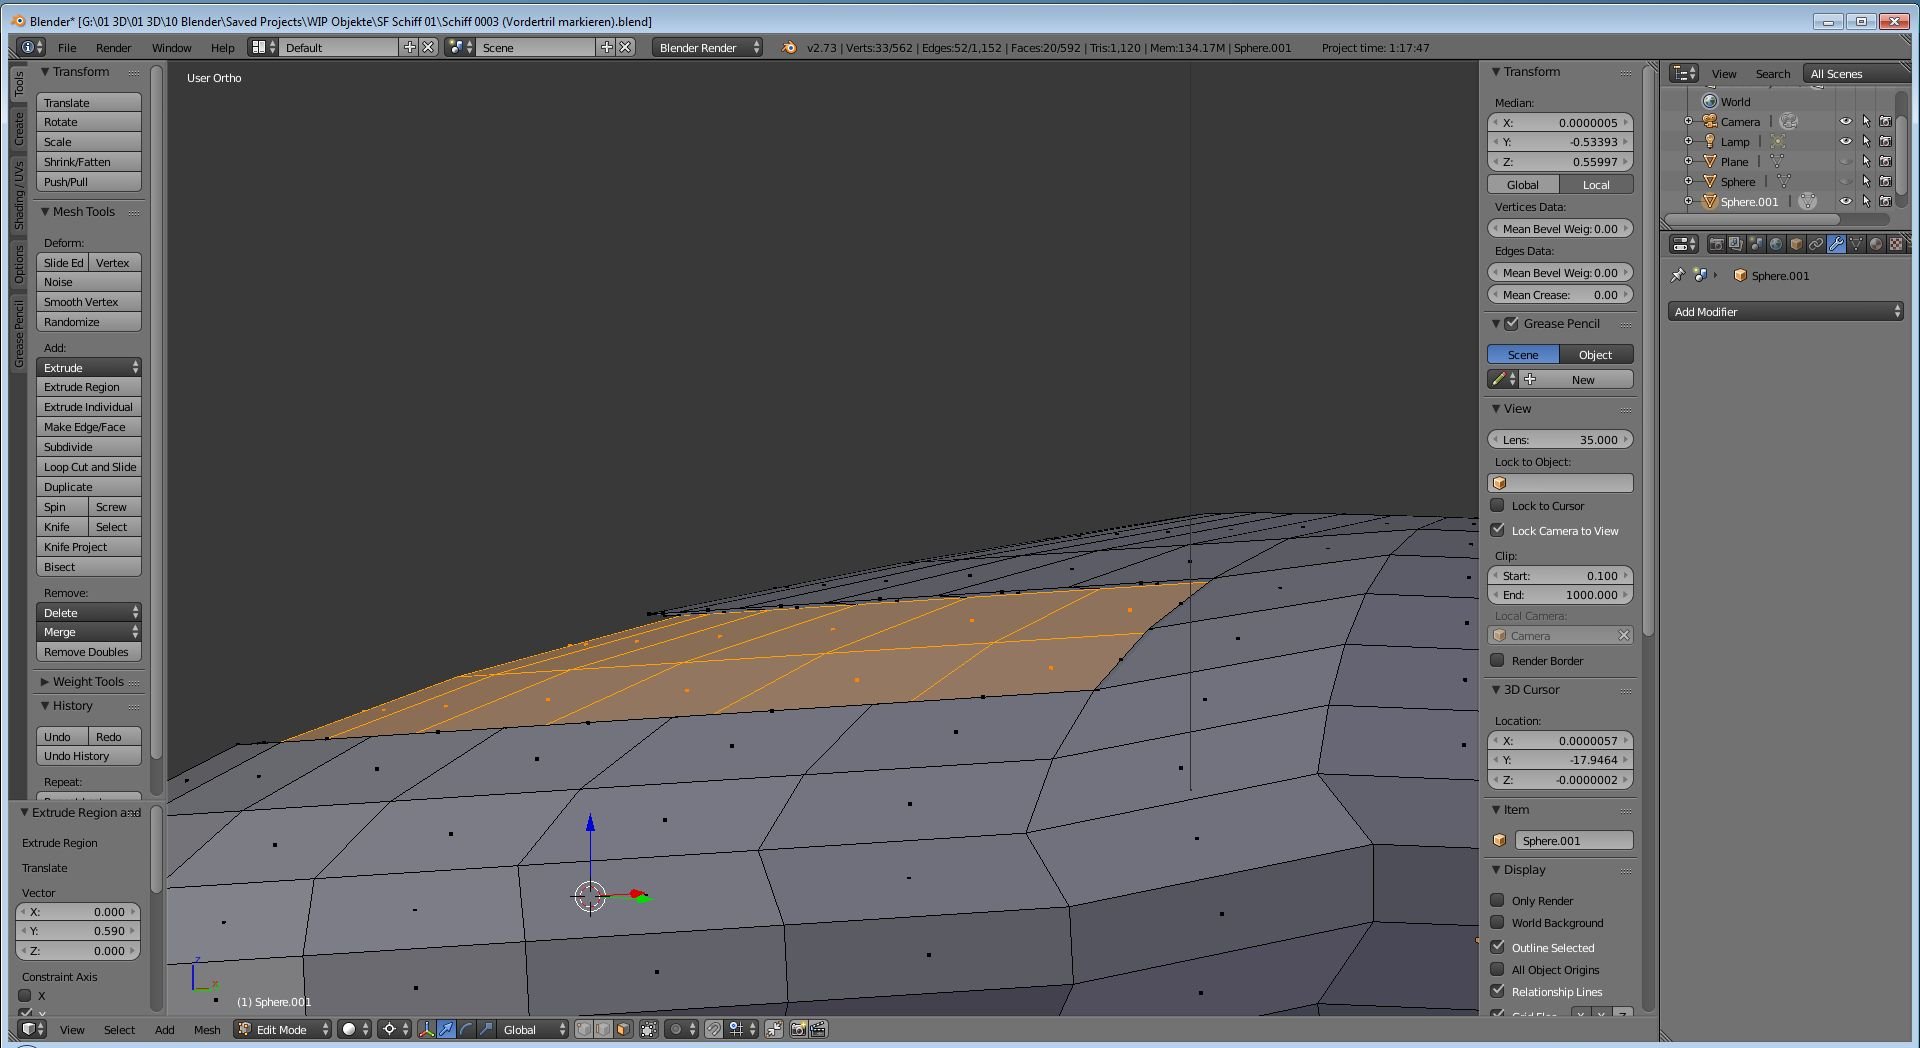This screenshot has width=1920, height=1048.
Task: Open the Texture properties tab (checkerboard icon)
Action: pyautogui.click(x=1896, y=244)
